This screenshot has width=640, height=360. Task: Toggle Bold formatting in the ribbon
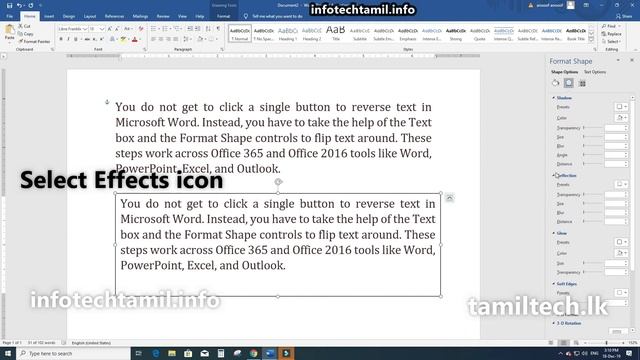[x=61, y=39]
